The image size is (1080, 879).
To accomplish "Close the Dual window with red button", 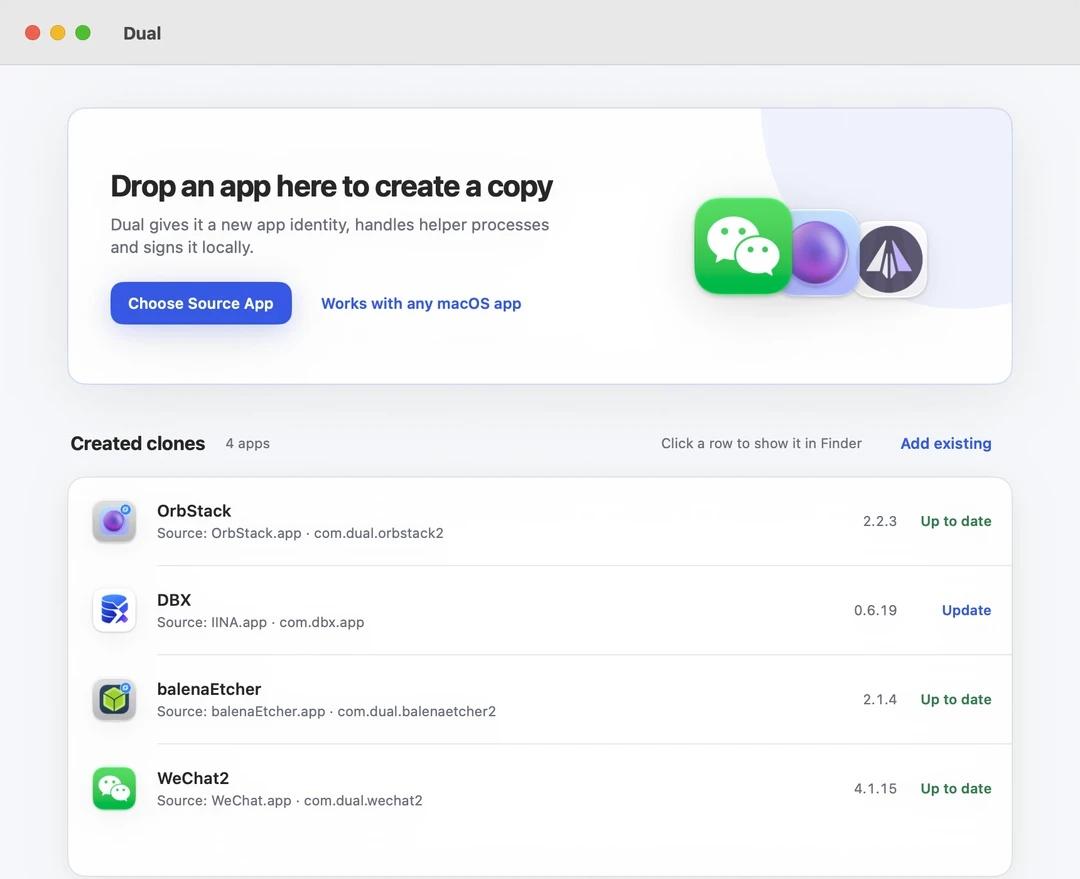I will [32, 32].
